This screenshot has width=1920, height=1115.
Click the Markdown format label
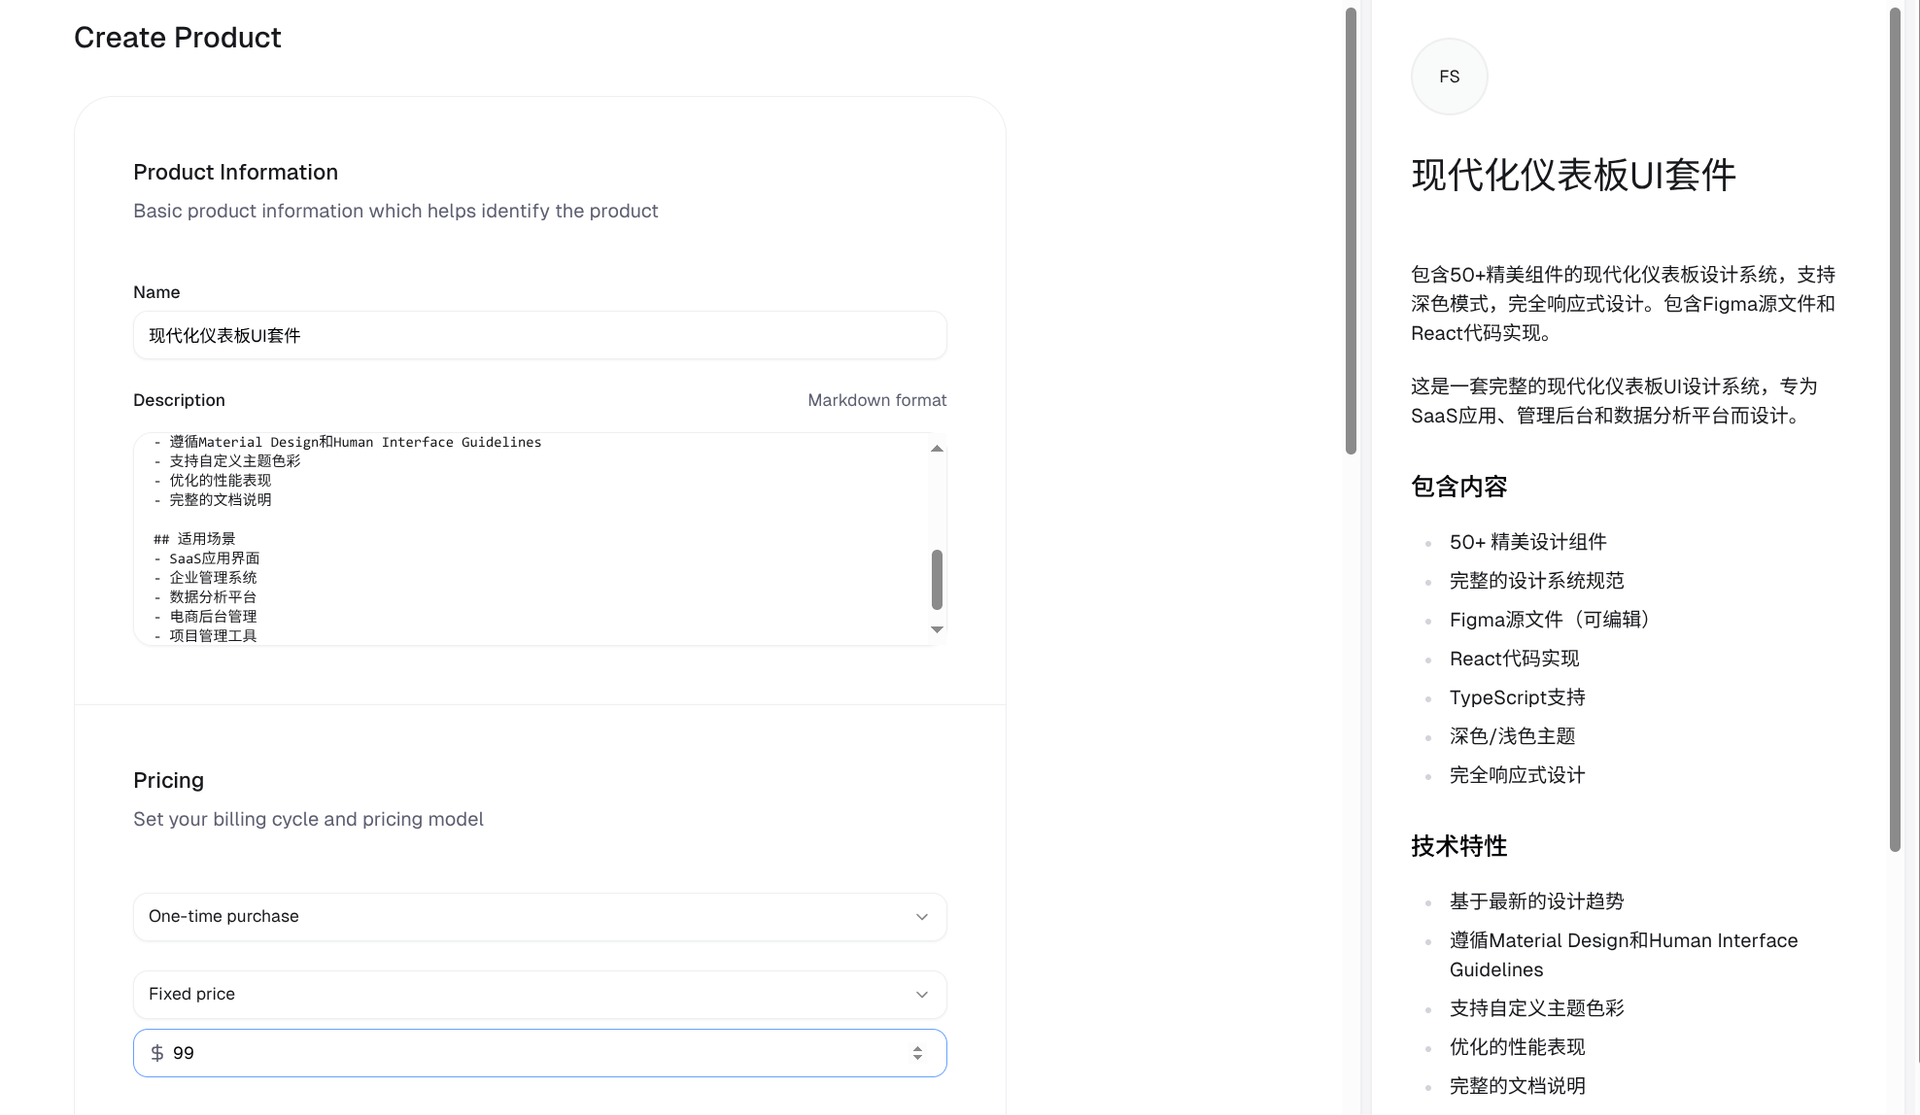pyautogui.click(x=876, y=400)
